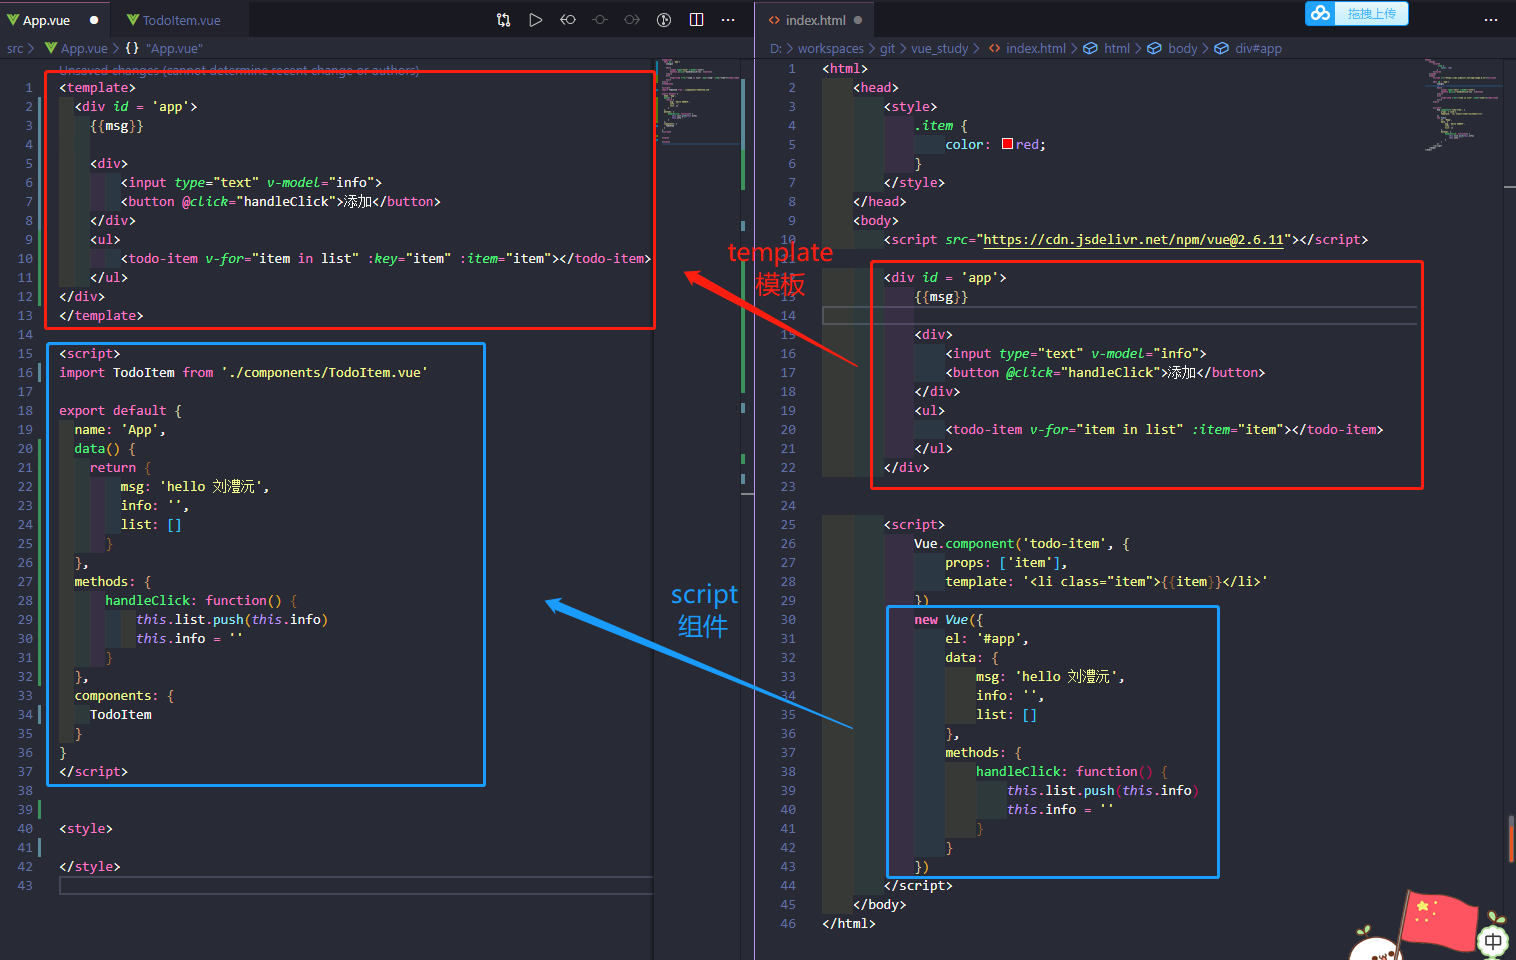Click Vue logo icon in App.vue breadcrumb
The width and height of the screenshot is (1516, 960).
(51, 48)
